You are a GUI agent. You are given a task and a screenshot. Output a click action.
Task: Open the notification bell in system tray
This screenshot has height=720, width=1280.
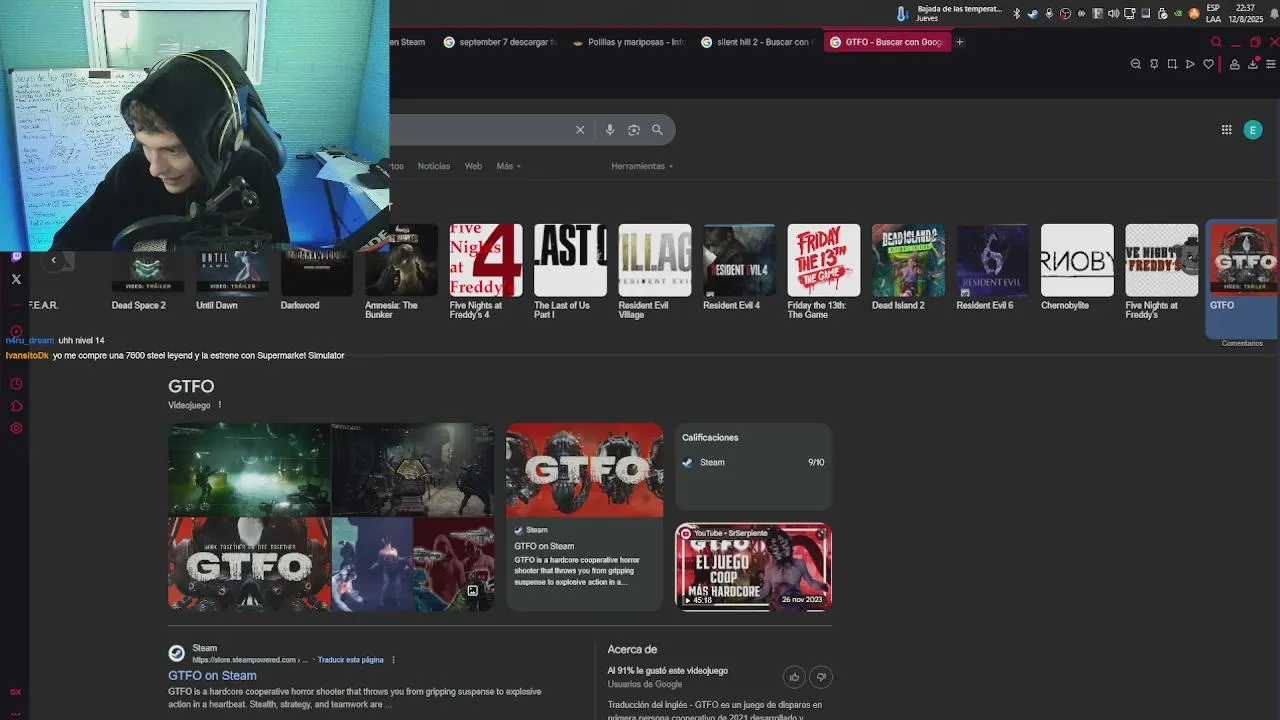click(x=1274, y=14)
